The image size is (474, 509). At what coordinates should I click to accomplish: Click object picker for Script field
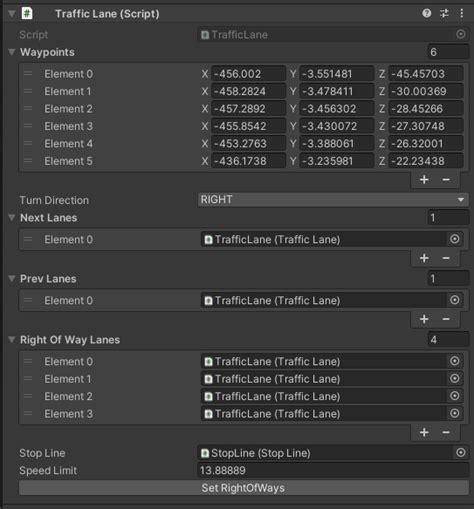tap(460, 34)
